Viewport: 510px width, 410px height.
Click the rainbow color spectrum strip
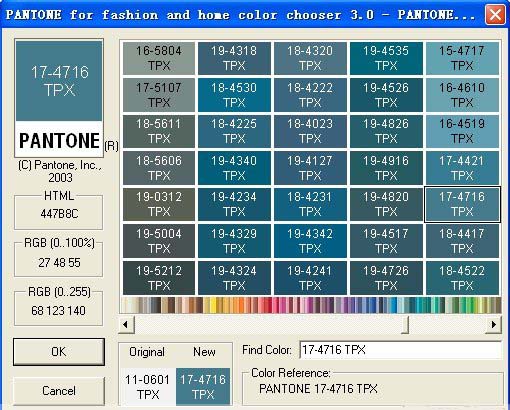(x=311, y=305)
